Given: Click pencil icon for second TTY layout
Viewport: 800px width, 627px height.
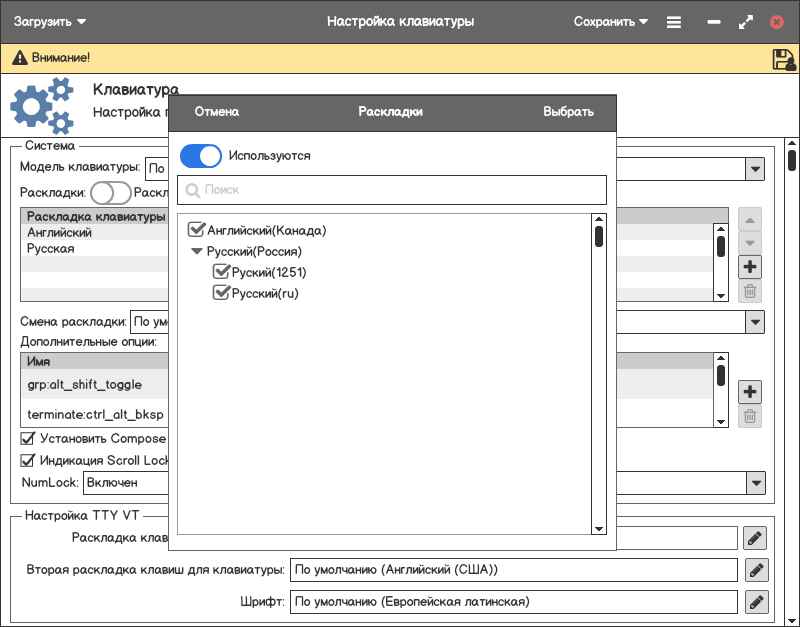Looking at the screenshot, I should click(x=755, y=570).
